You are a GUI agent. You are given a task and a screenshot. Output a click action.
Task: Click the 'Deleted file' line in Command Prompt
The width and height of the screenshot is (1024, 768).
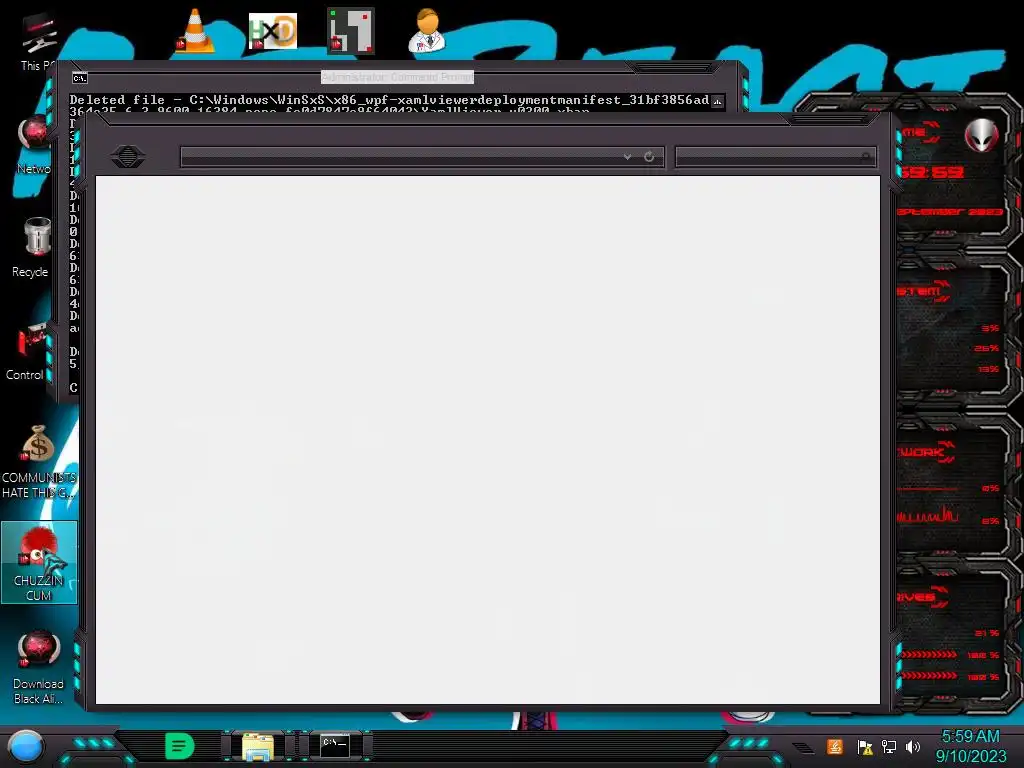pos(390,100)
